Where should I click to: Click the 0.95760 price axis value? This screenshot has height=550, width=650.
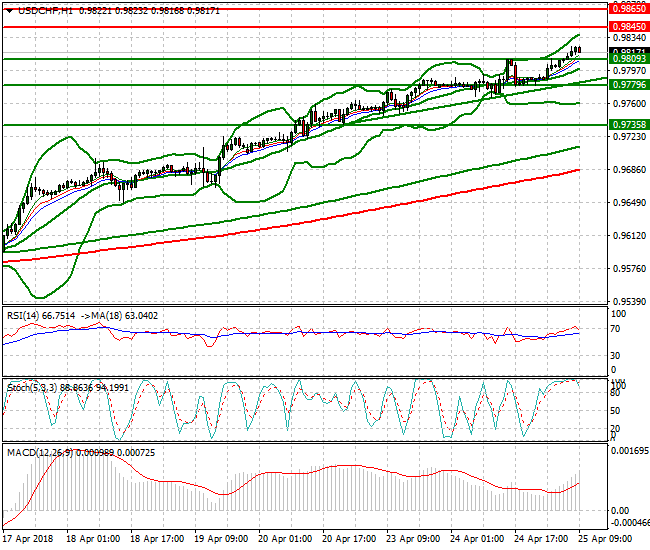(629, 269)
